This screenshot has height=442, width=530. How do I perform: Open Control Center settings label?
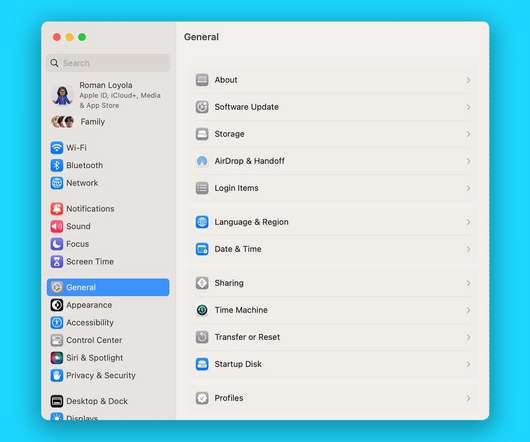[94, 340]
